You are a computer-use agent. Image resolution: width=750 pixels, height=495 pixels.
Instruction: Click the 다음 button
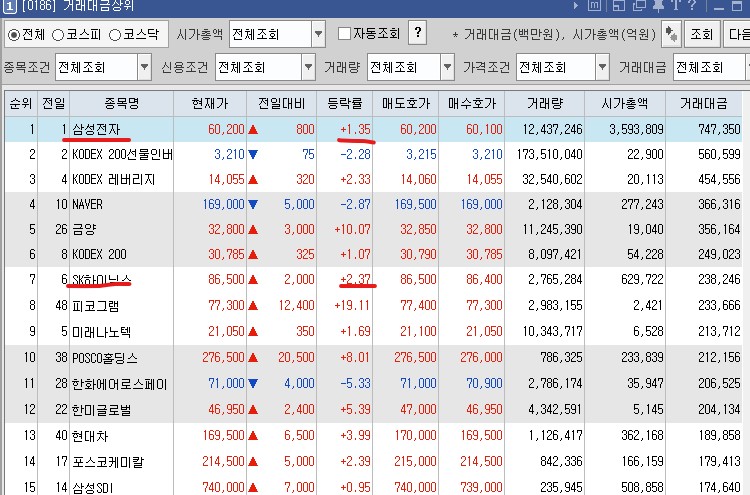[737, 34]
